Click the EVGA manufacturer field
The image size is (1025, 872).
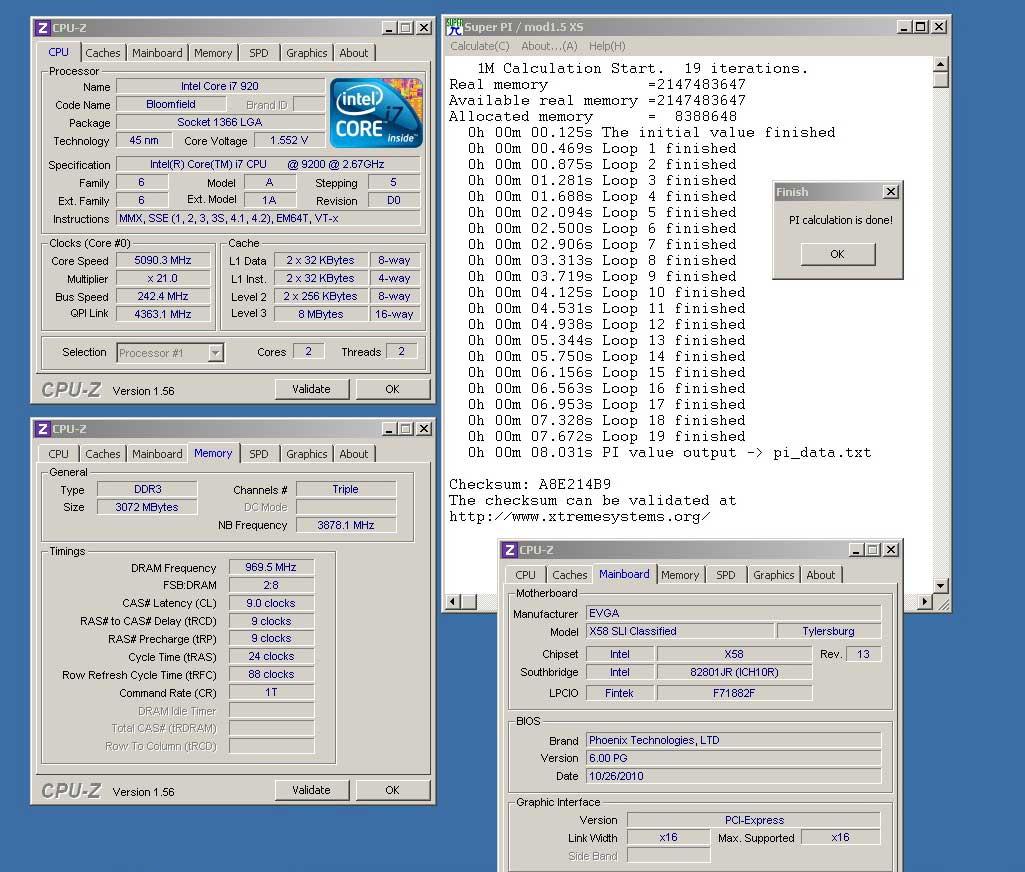[x=733, y=613]
